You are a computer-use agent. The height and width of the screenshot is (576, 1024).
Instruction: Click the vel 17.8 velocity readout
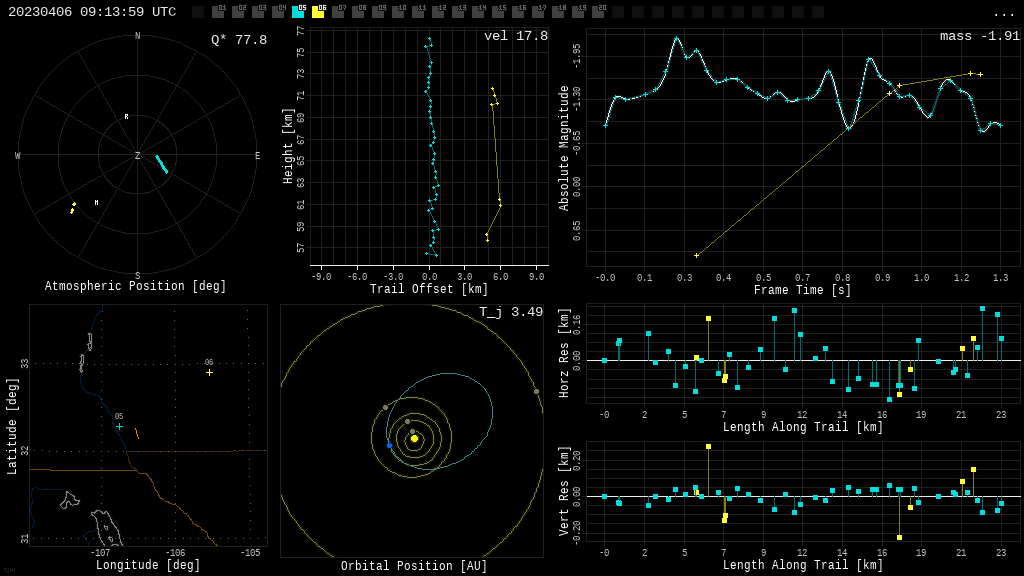(x=515, y=36)
